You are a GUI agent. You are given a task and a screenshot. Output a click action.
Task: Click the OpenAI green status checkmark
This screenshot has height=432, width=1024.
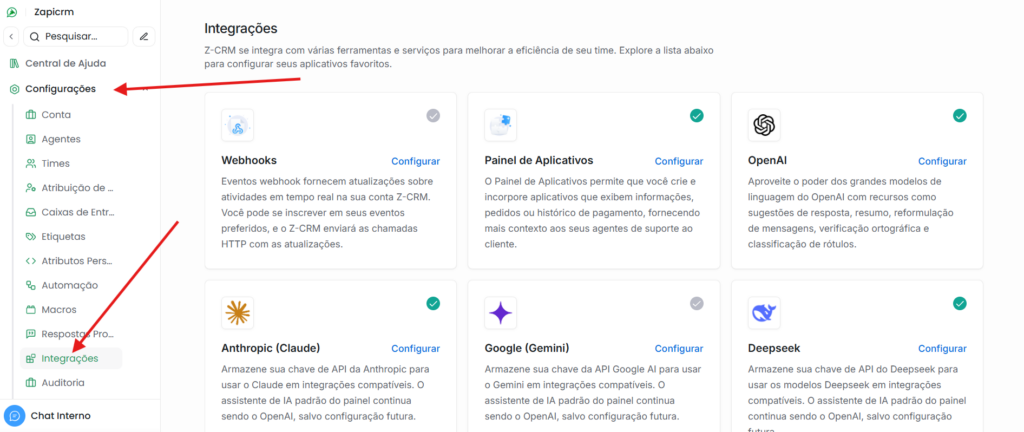pyautogui.click(x=960, y=116)
